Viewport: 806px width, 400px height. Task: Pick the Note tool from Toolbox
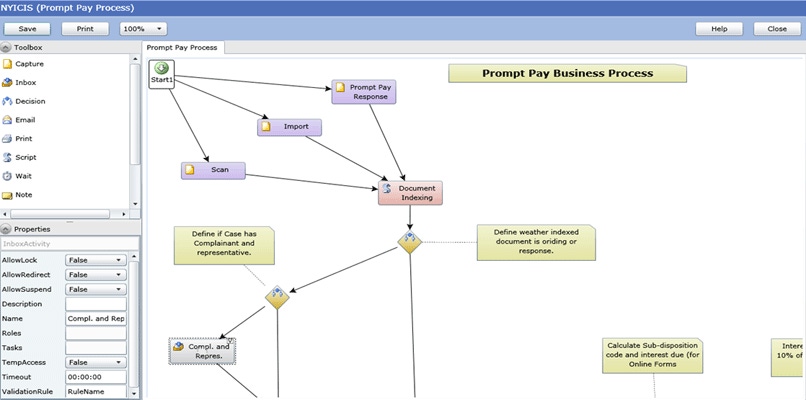click(8, 194)
